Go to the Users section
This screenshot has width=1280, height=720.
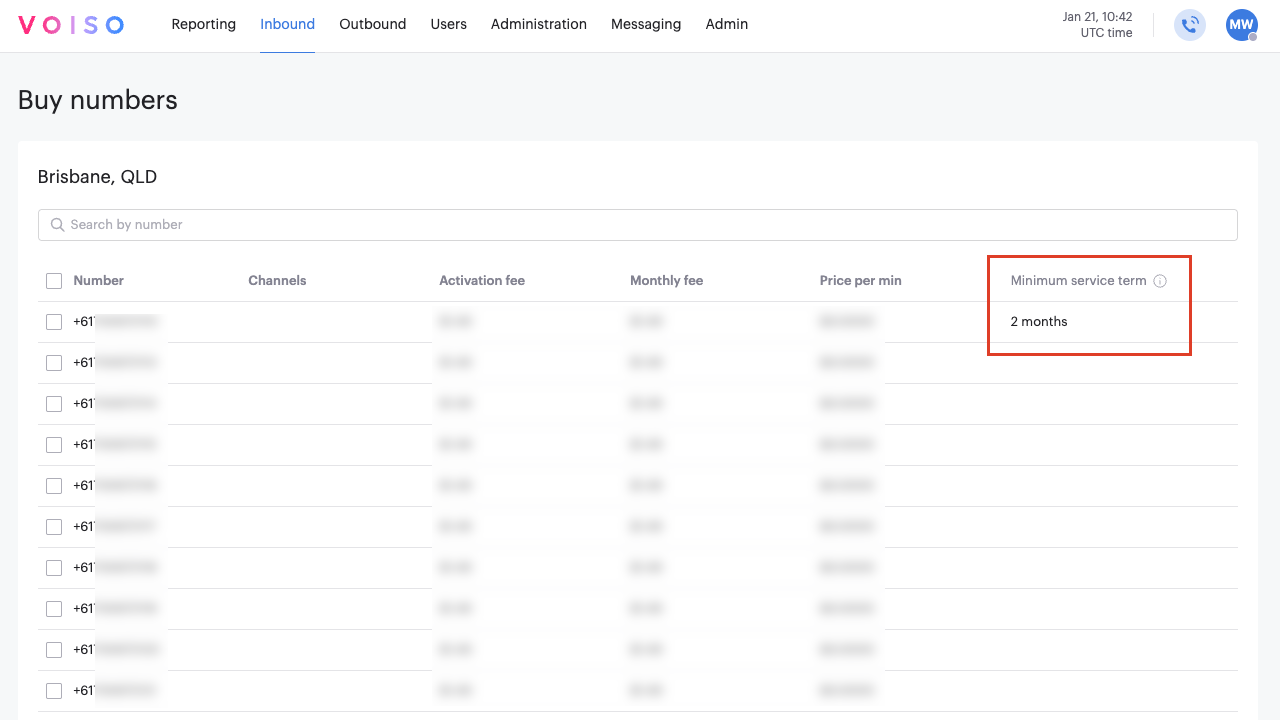[448, 24]
